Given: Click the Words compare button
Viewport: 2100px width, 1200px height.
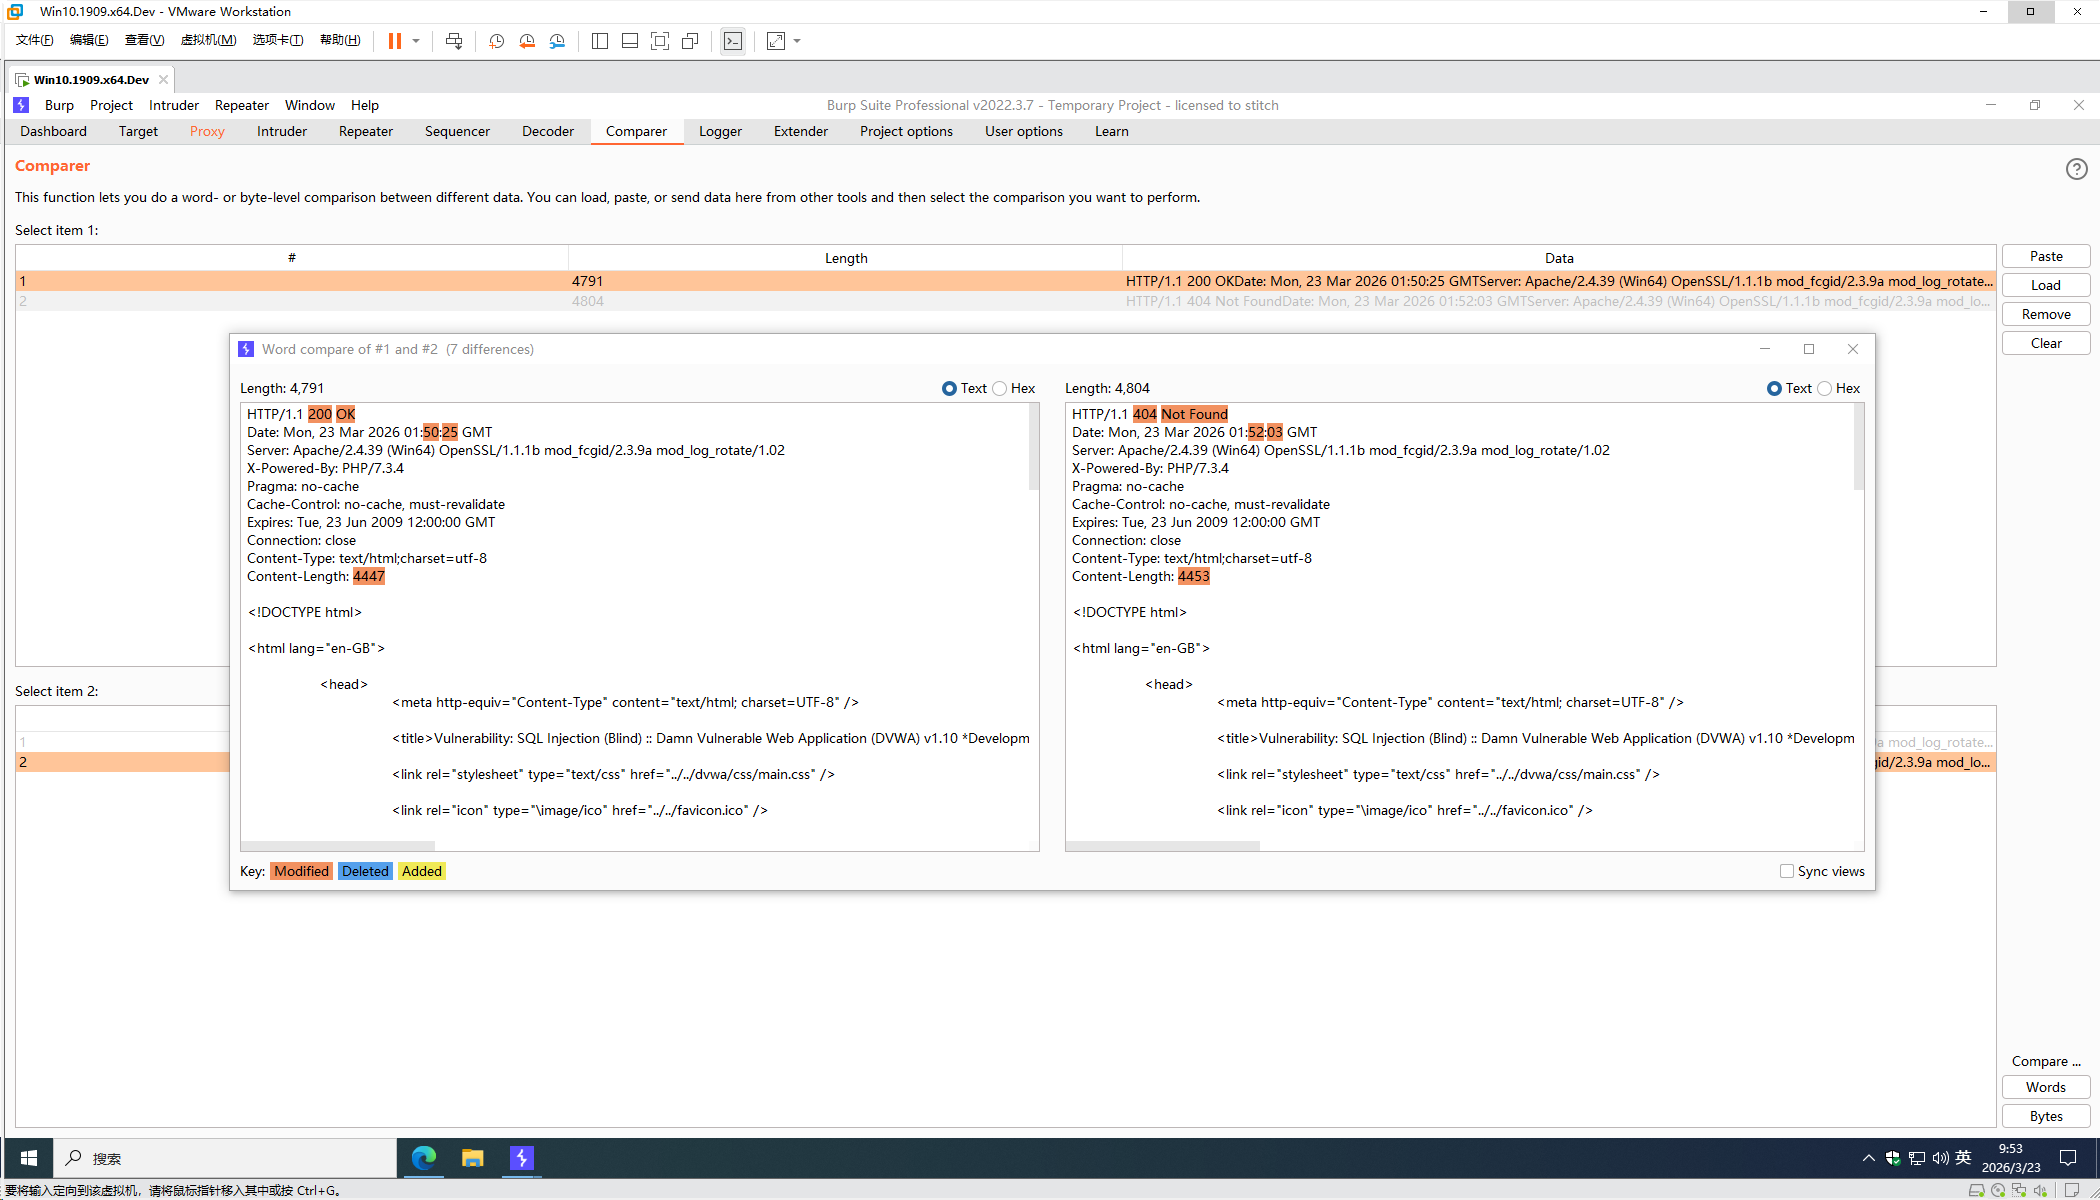Looking at the screenshot, I should pos(2045,1087).
